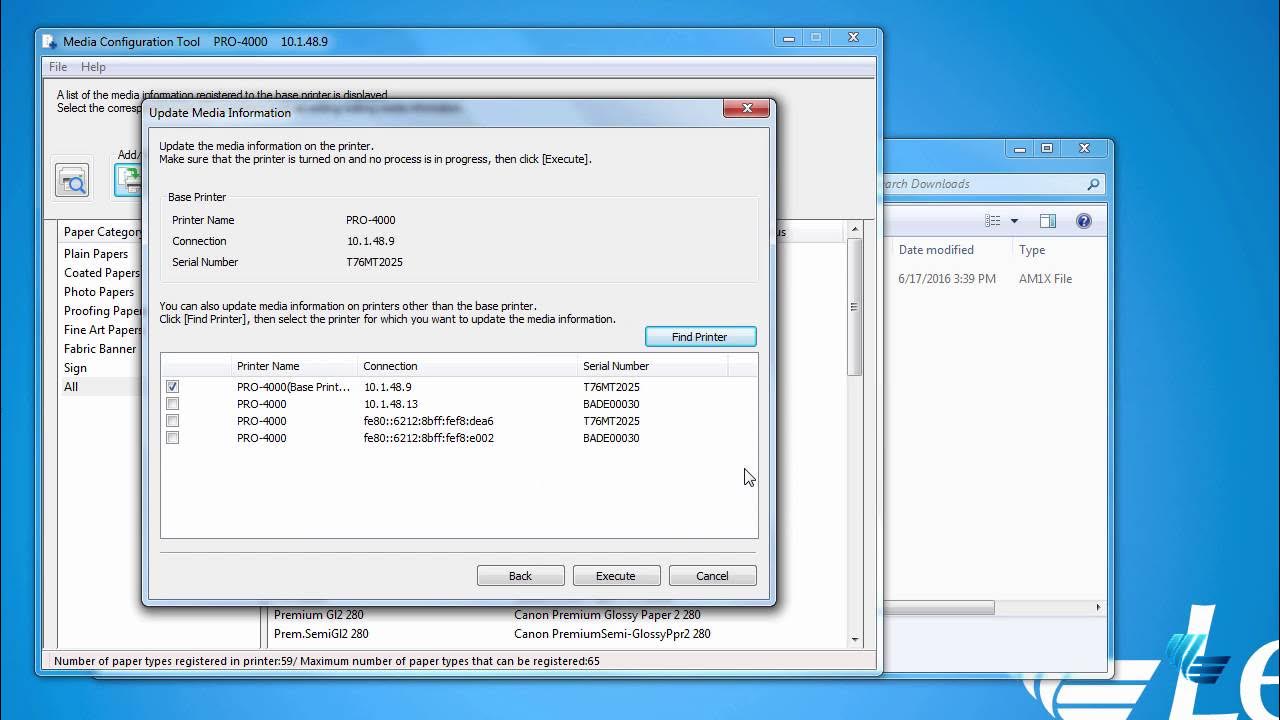Click the fe80::6212:8bff:fef8:e002 connection cell
The image size is (1280, 720).
[x=428, y=438]
